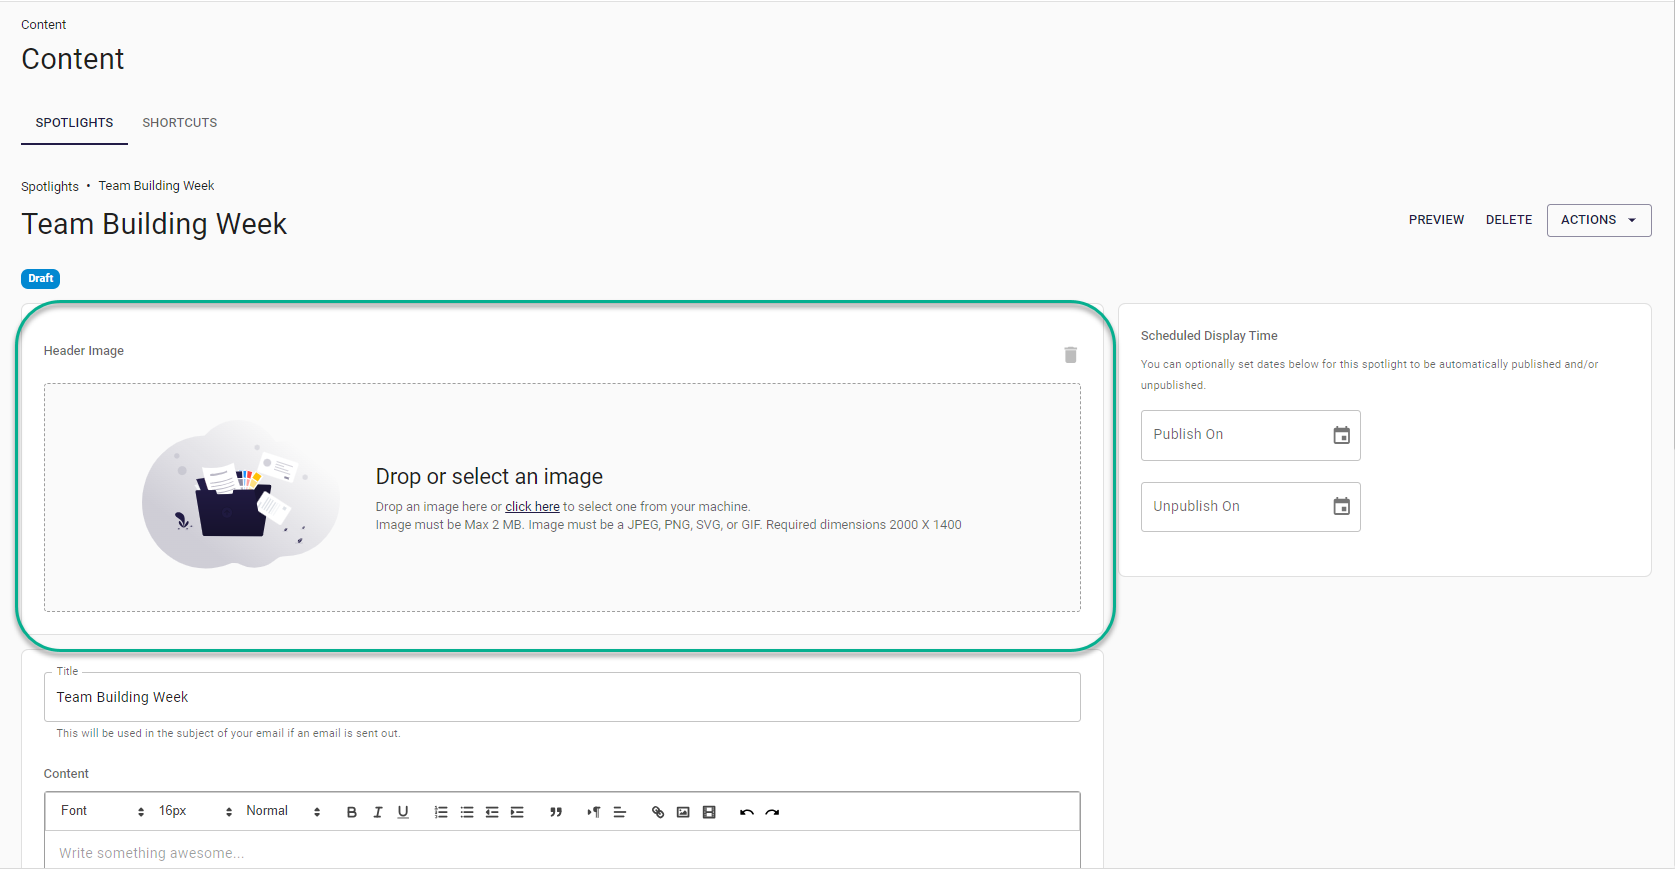The image size is (1675, 869).
Task: Click the PREVIEW button
Action: 1436,220
